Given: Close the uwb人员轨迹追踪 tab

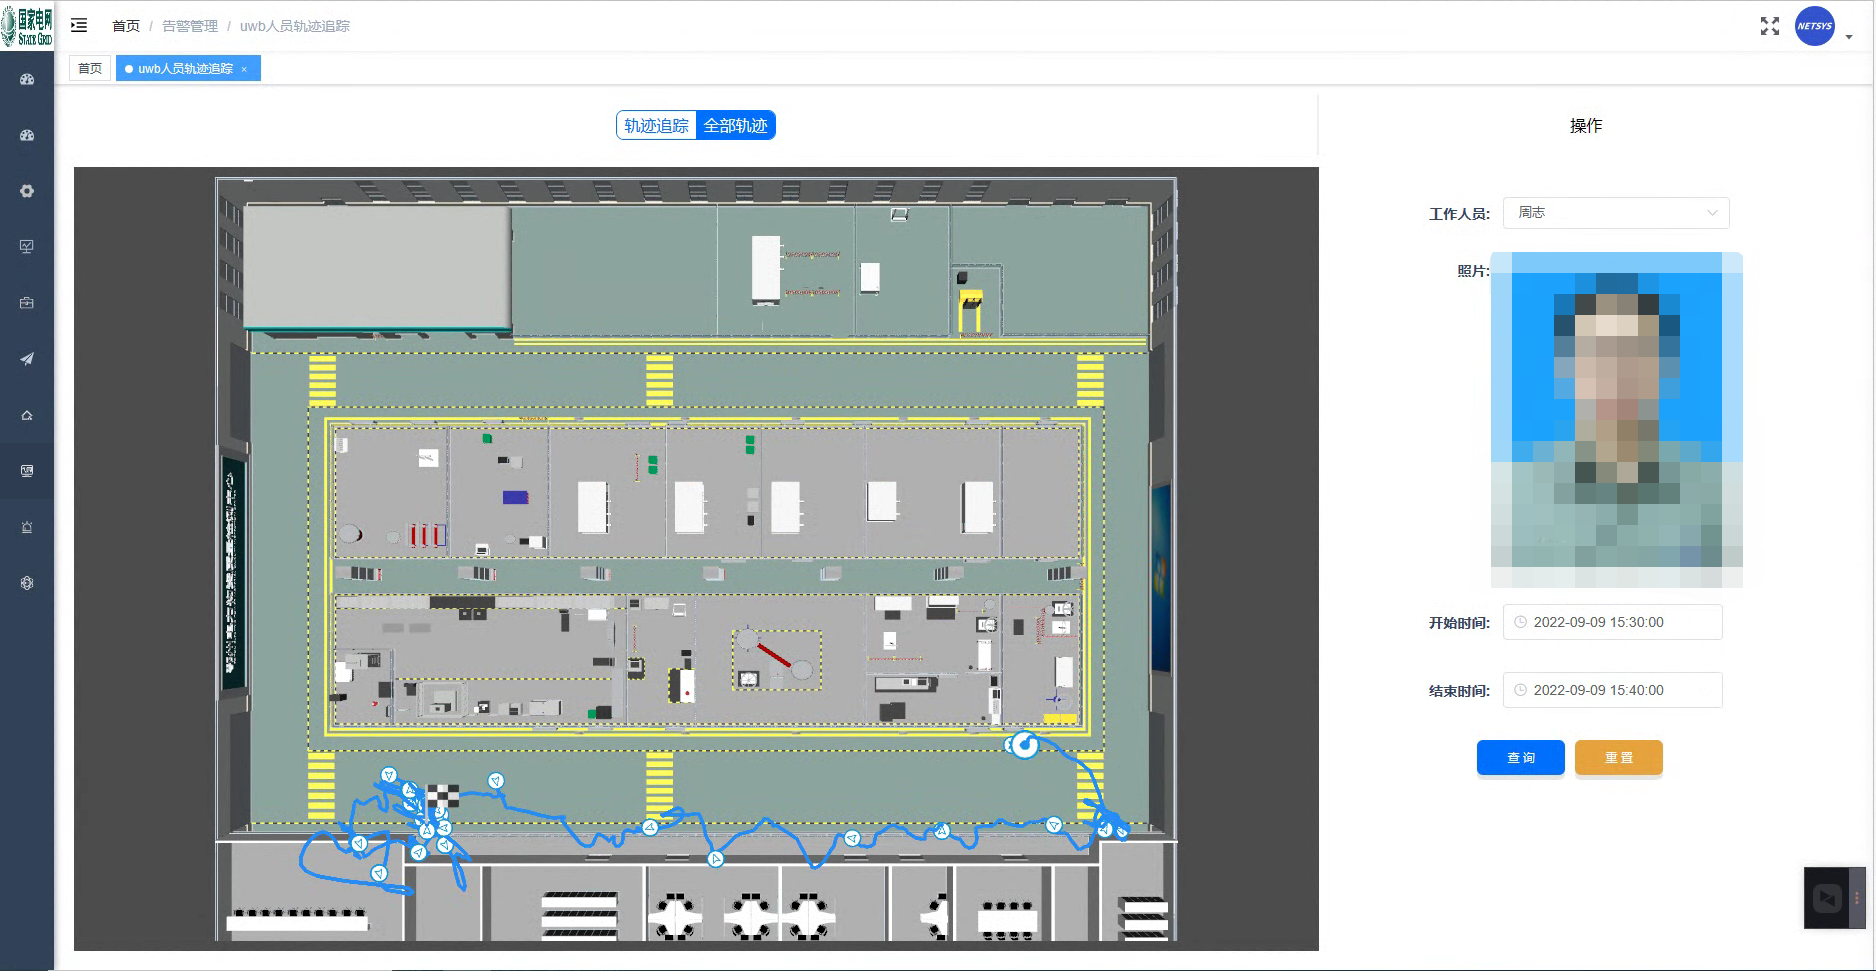Looking at the screenshot, I should coord(244,69).
